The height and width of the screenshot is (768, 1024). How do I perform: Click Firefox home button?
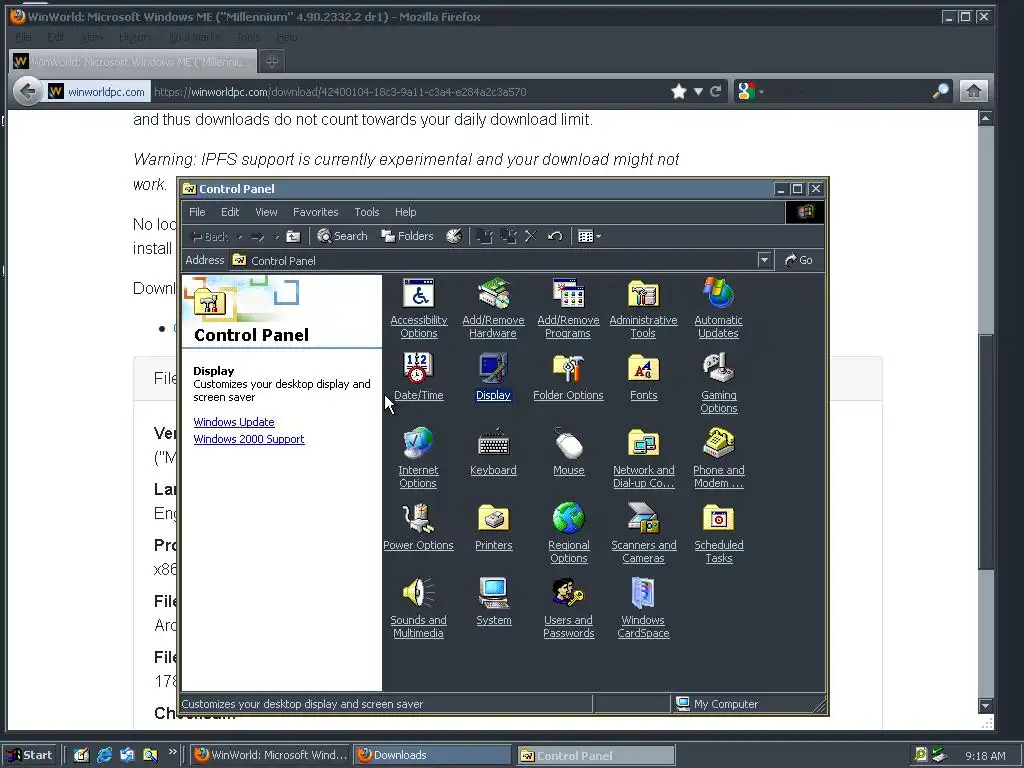point(973,91)
